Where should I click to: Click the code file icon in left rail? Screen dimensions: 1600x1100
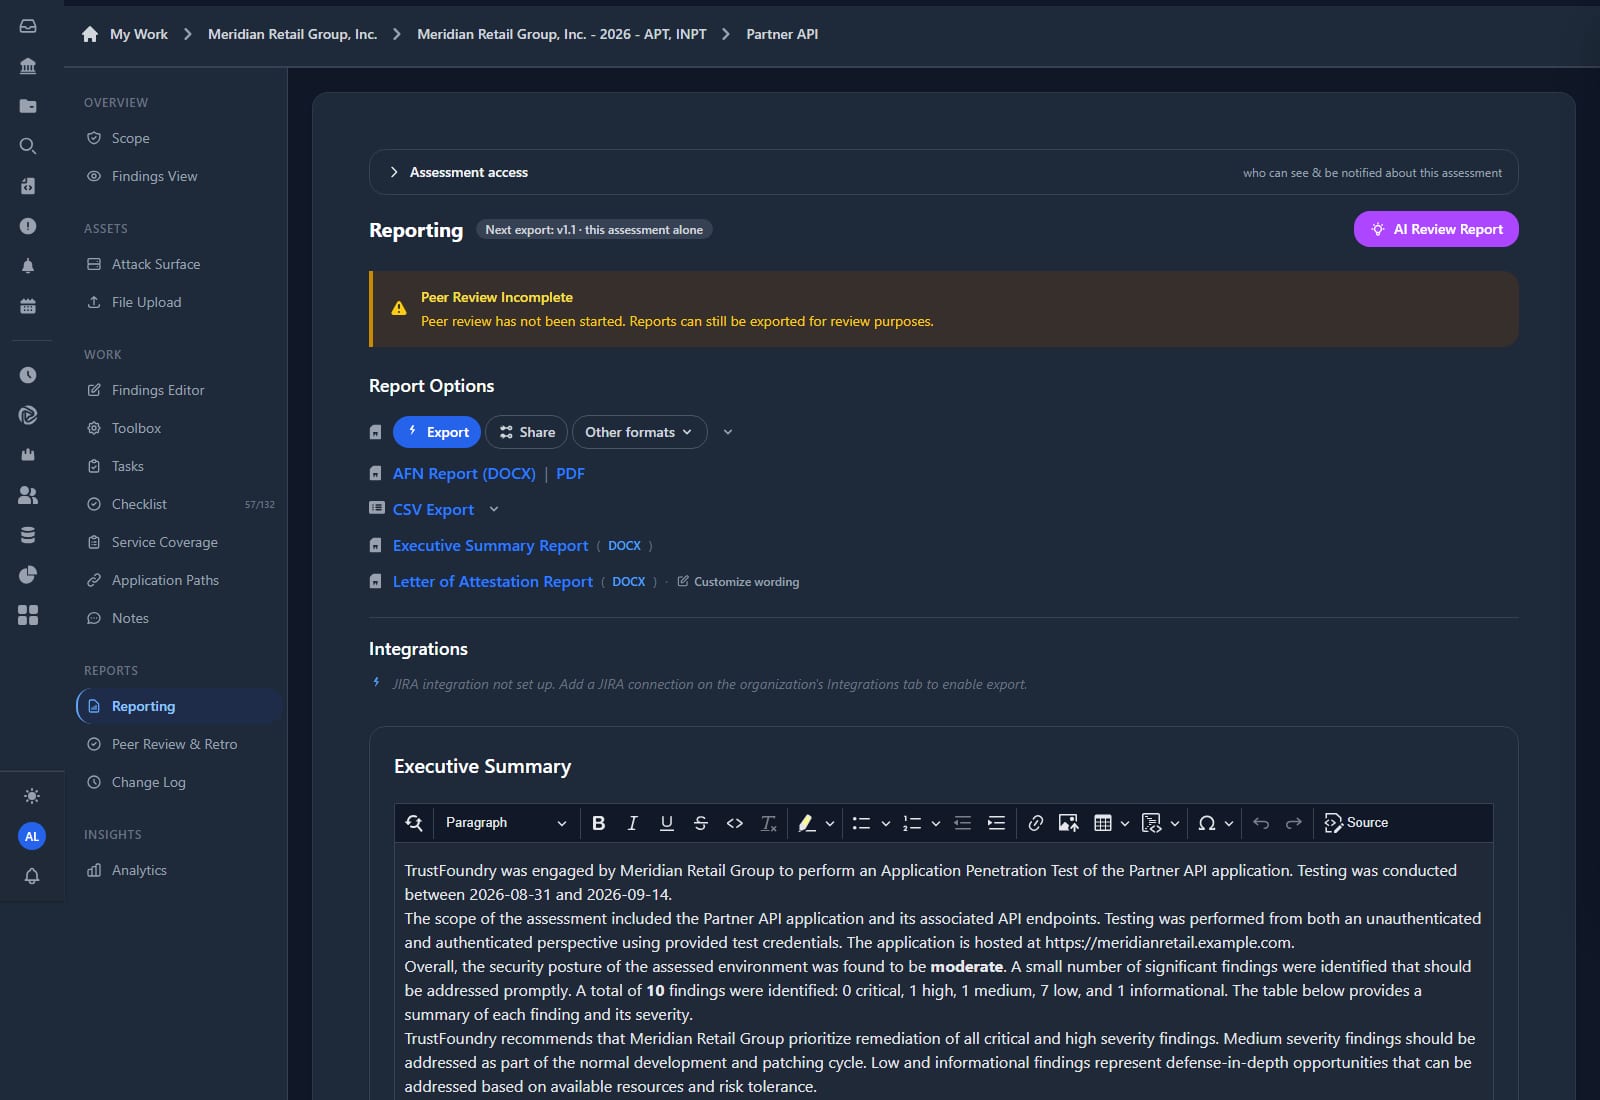coord(28,186)
